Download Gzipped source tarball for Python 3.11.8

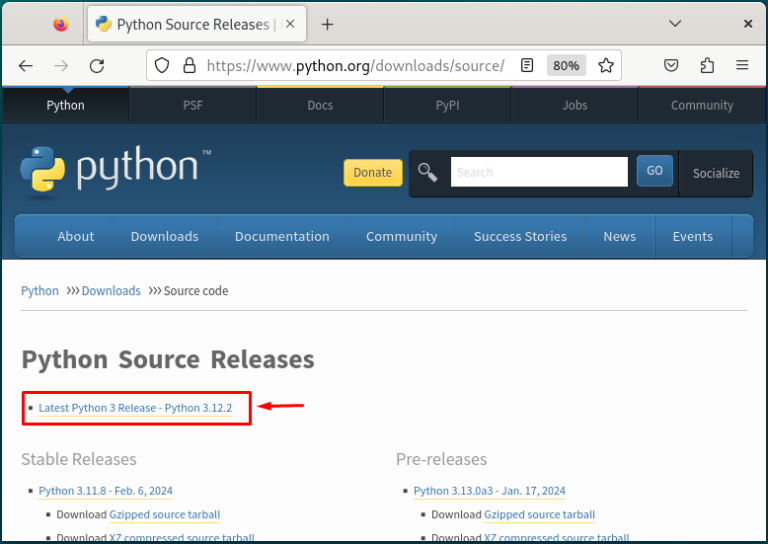click(x=165, y=515)
